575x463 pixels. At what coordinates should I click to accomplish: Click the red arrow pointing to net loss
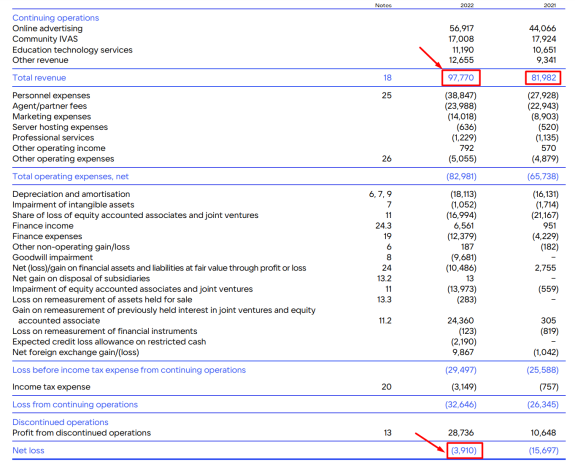tap(431, 442)
